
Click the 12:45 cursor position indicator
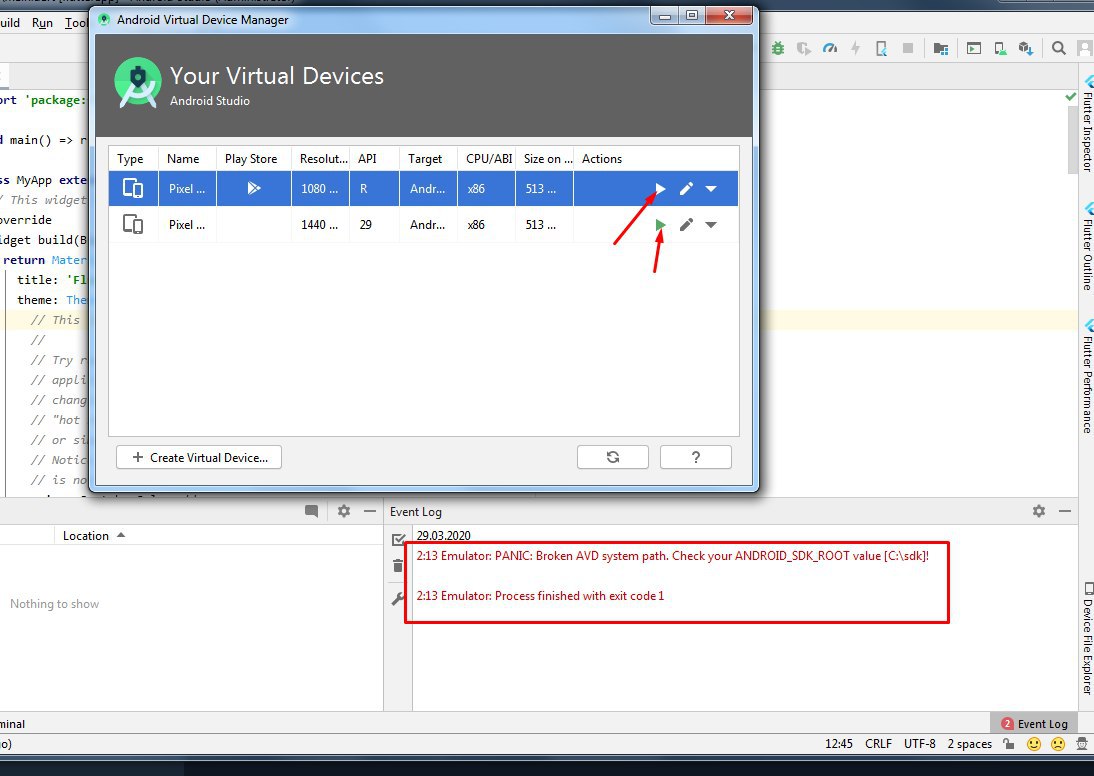coord(839,744)
